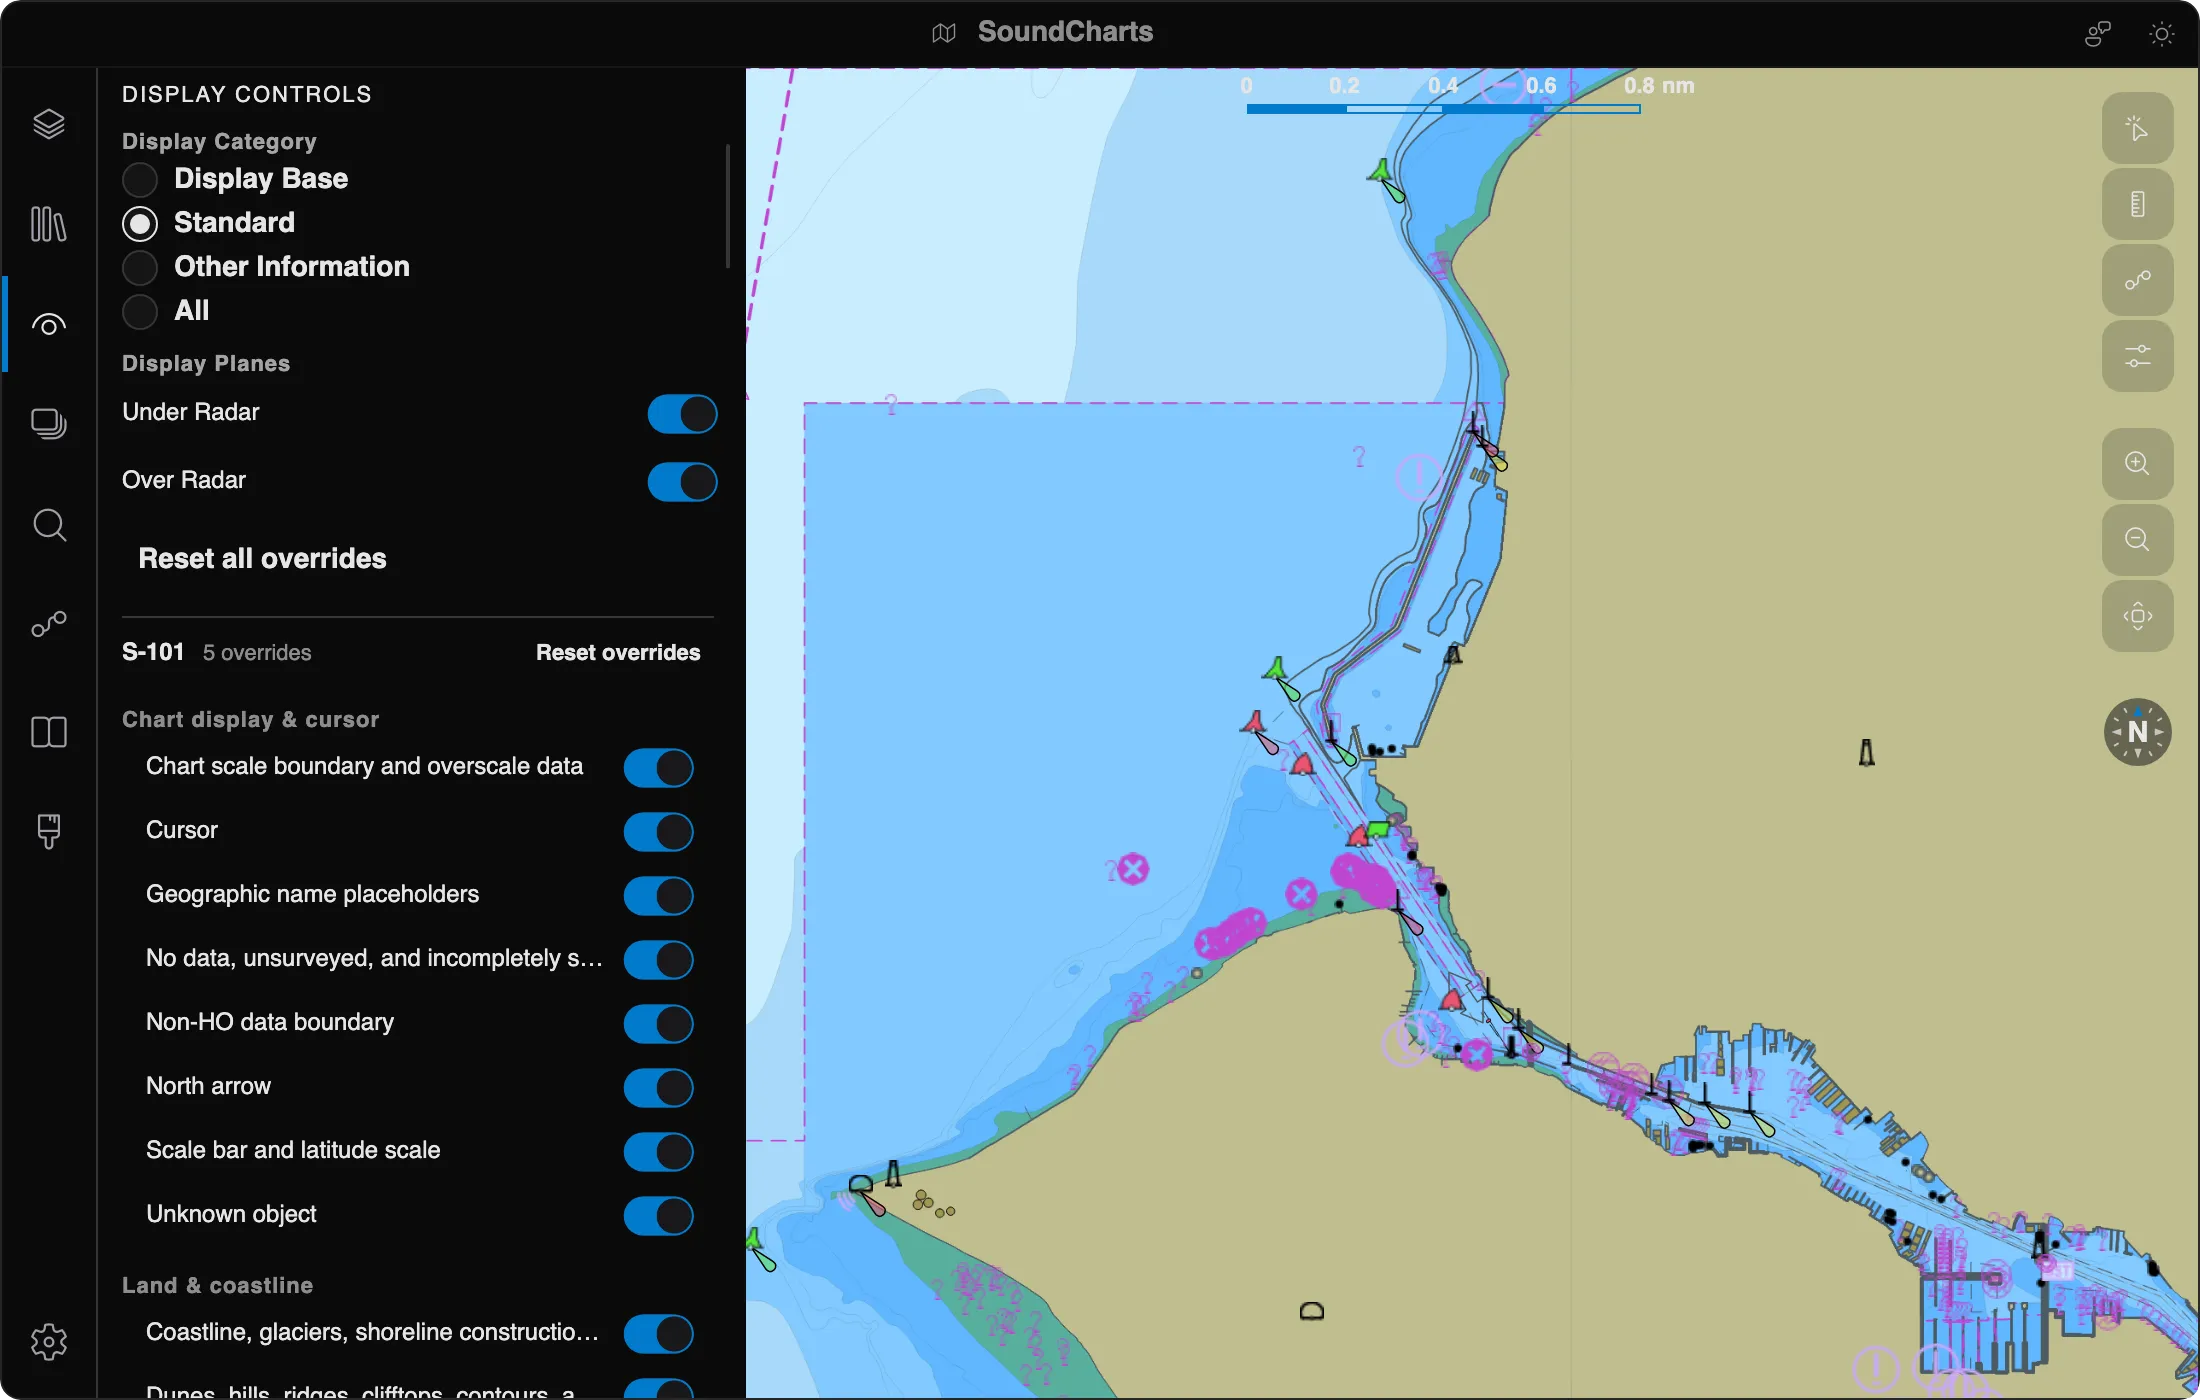Open the paintbrush styling sidebar icon
The width and height of the screenshot is (2200, 1400).
pyautogui.click(x=48, y=831)
